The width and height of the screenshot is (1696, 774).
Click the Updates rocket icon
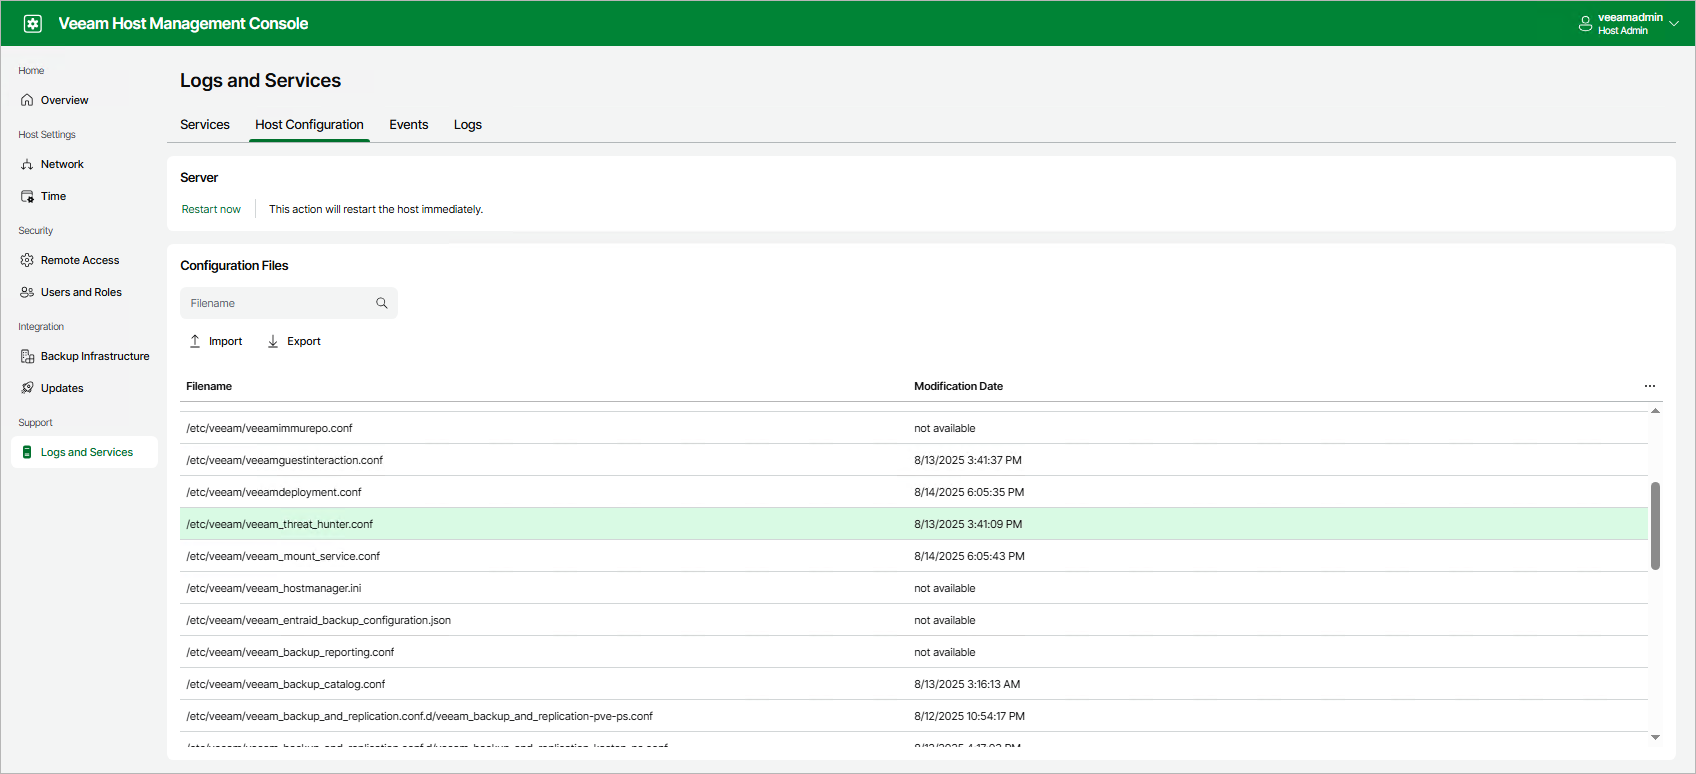point(27,388)
